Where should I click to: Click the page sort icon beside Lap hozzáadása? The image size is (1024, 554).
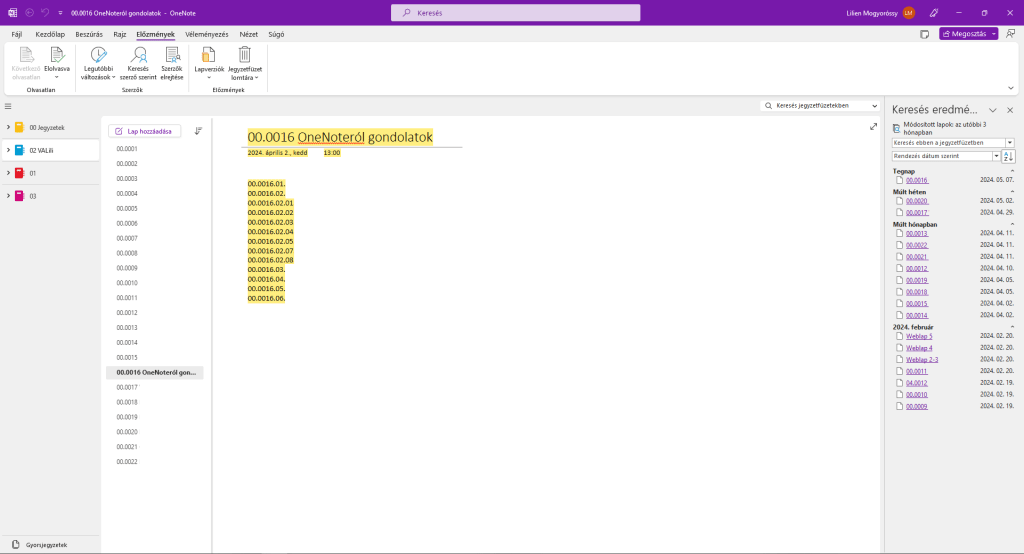198,131
